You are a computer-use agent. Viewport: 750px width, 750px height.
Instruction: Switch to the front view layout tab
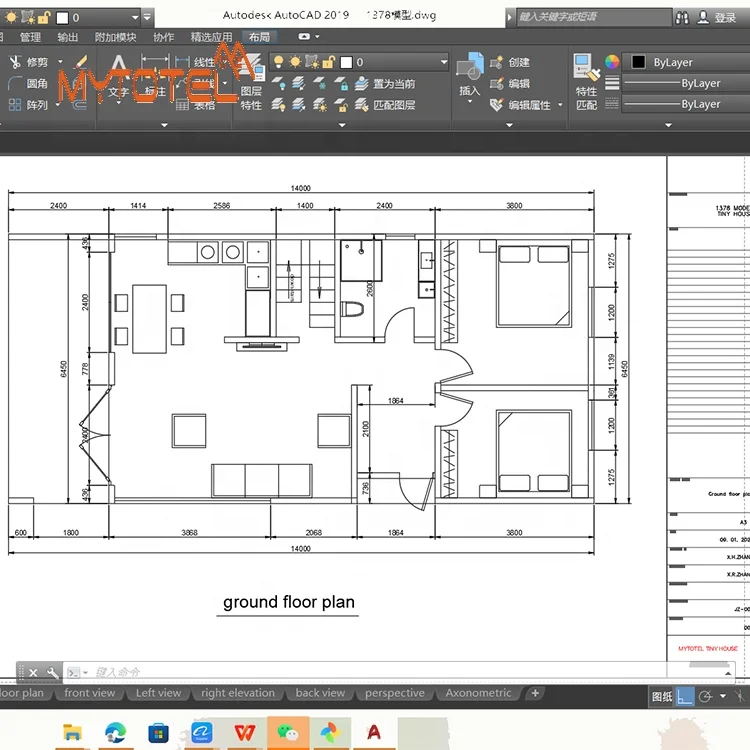pos(90,693)
